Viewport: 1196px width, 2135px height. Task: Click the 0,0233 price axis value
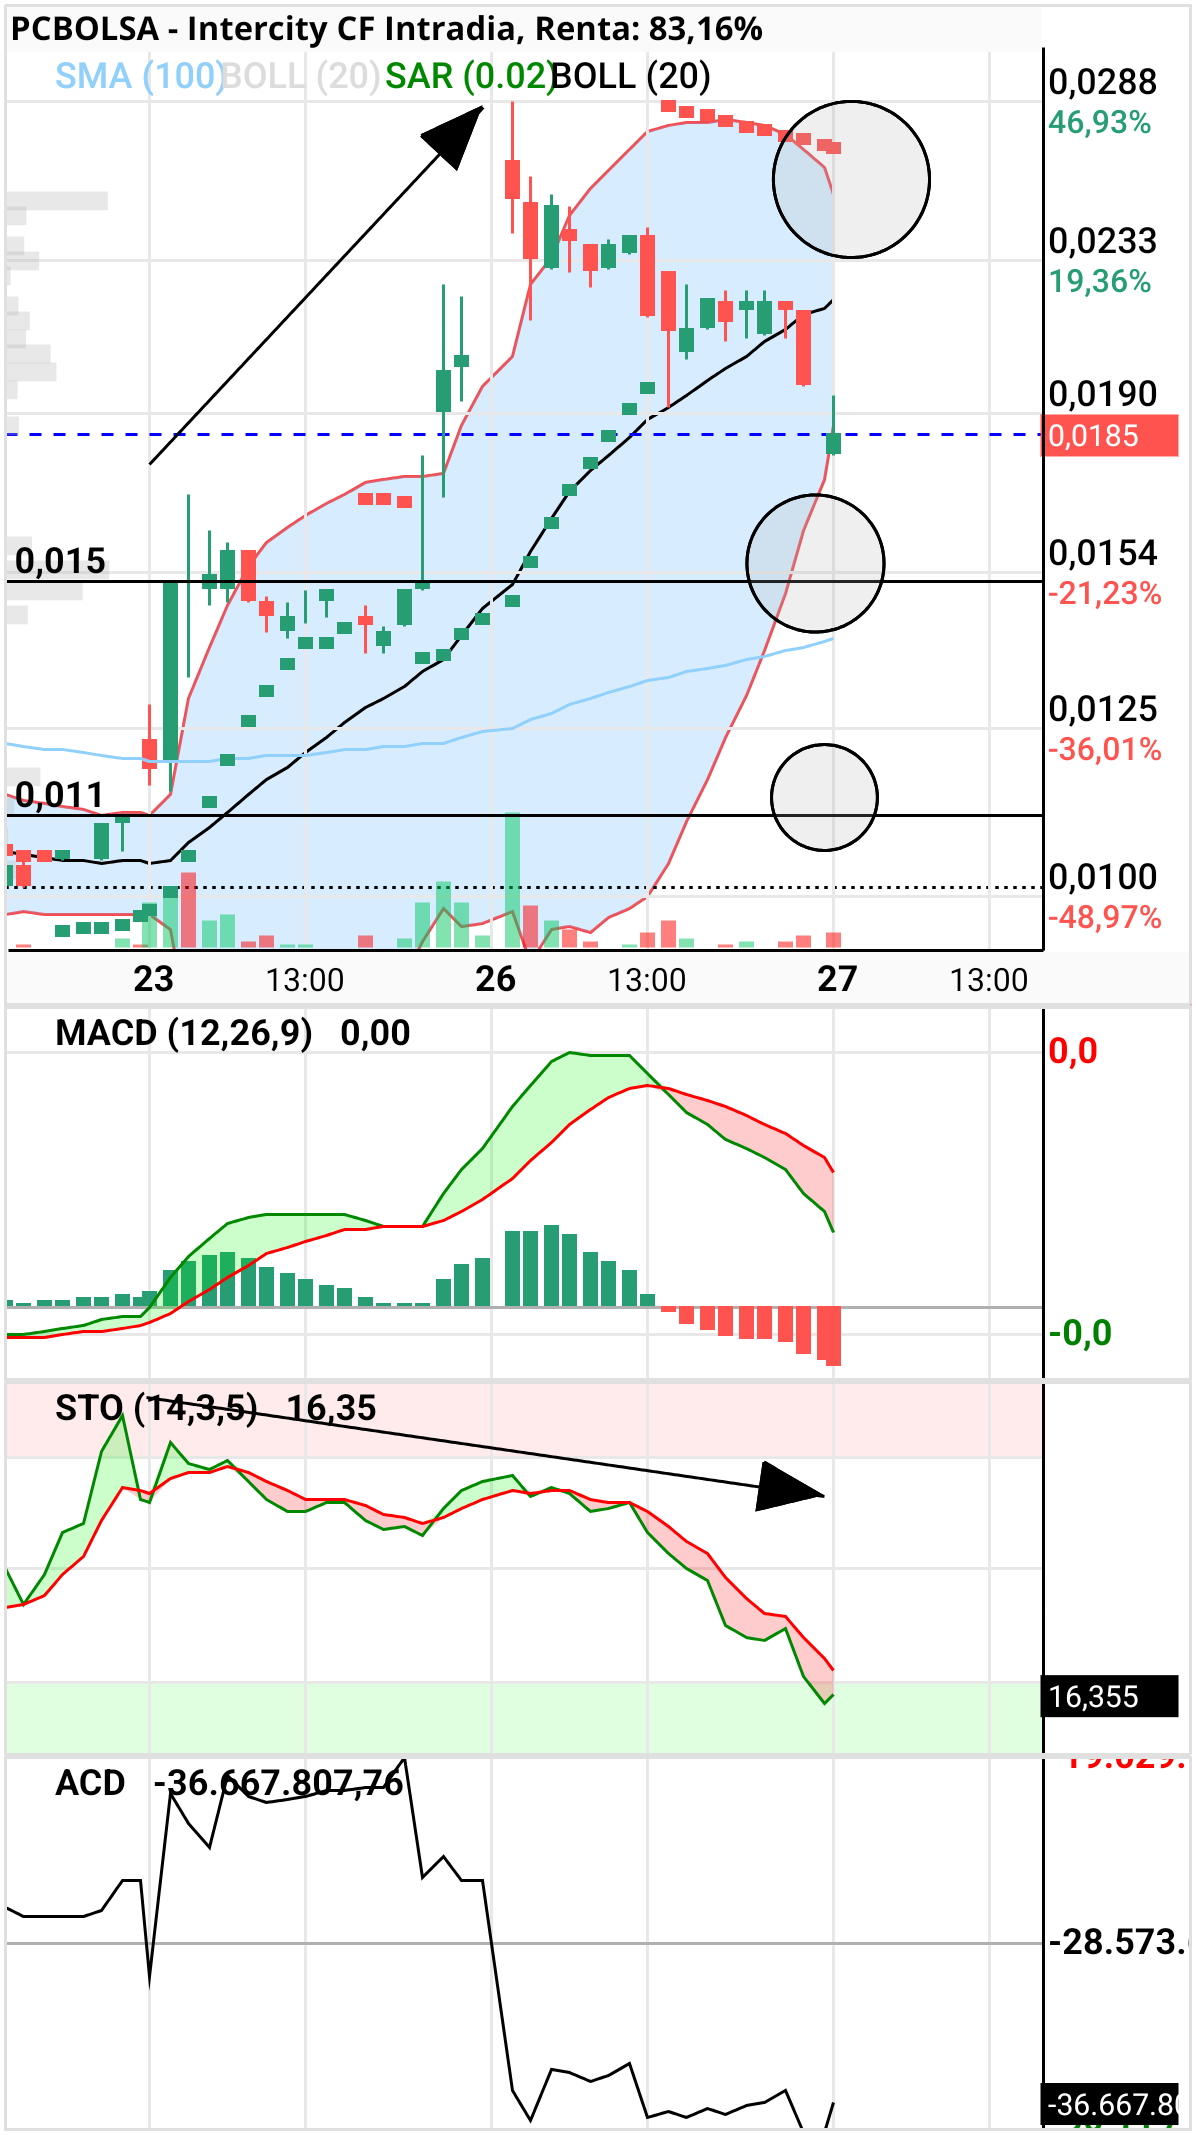pyautogui.click(x=1102, y=241)
